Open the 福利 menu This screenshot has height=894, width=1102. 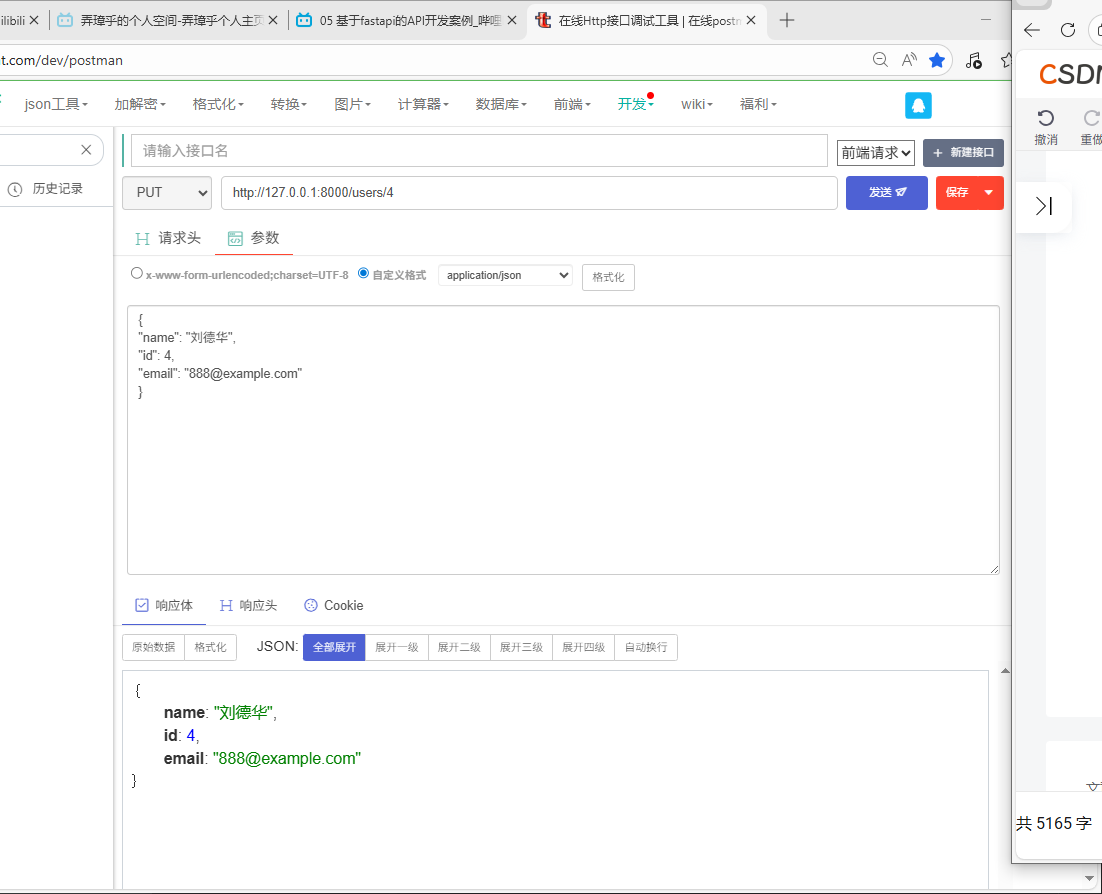758,104
